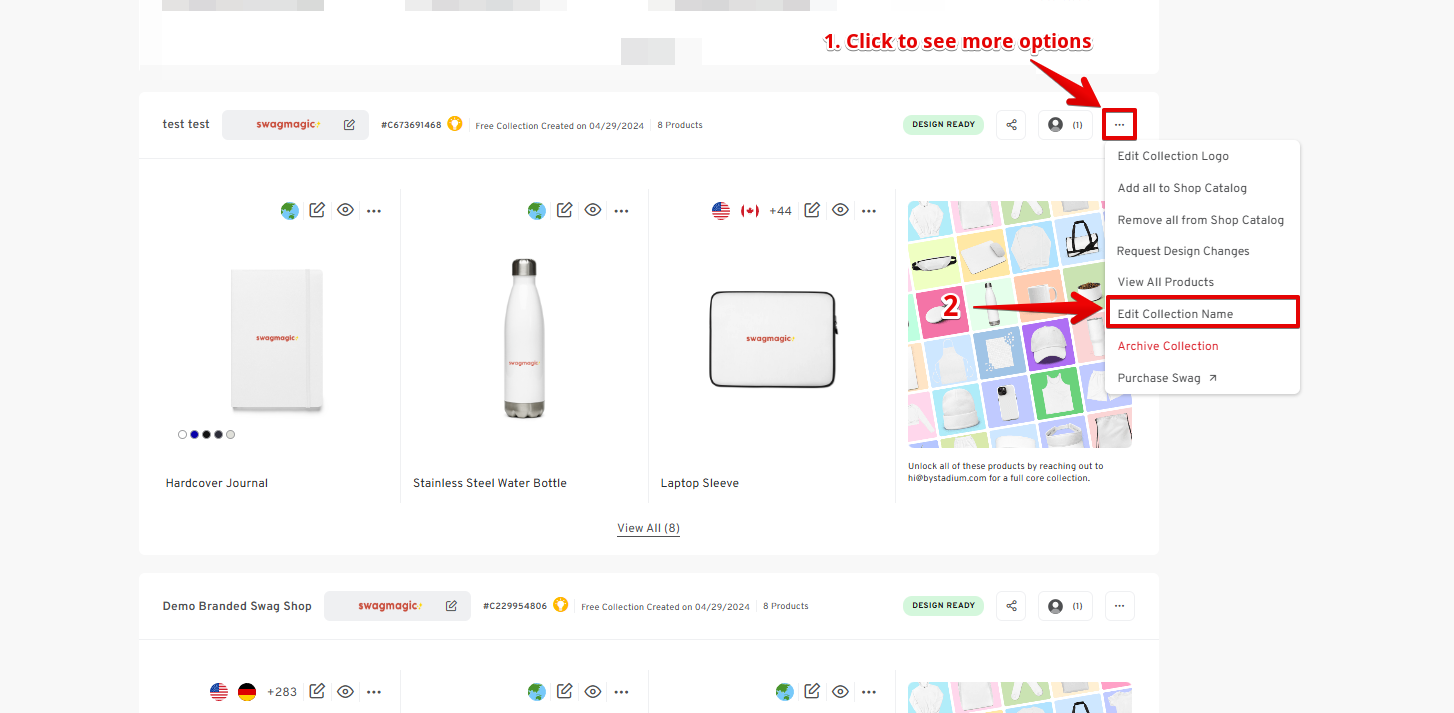The height and width of the screenshot is (713, 1454).
Task: Share the Demo Branded Swag Shop collection
Action: point(1011,606)
